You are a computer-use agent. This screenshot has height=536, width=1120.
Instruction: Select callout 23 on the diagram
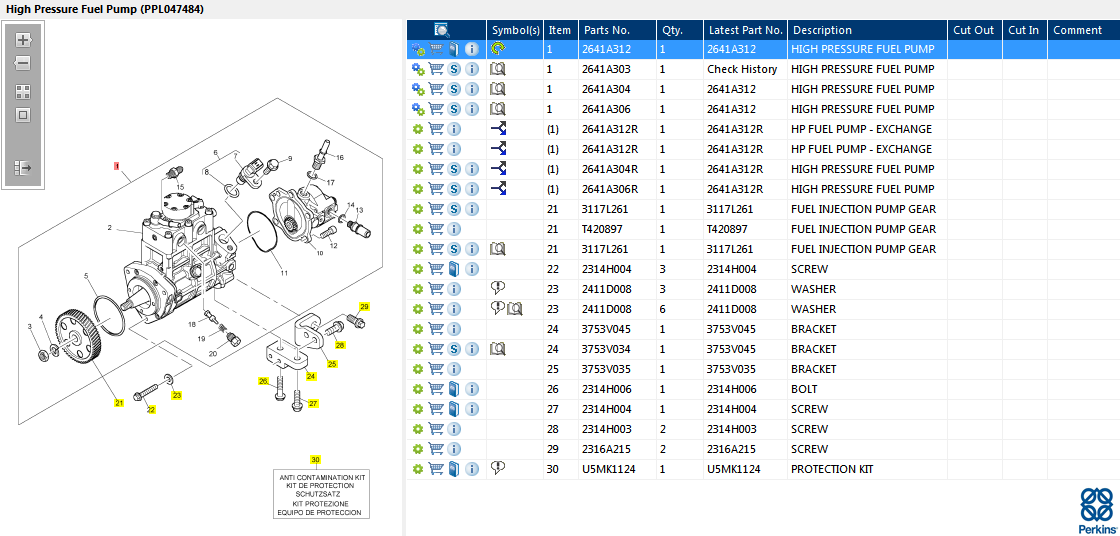click(176, 394)
